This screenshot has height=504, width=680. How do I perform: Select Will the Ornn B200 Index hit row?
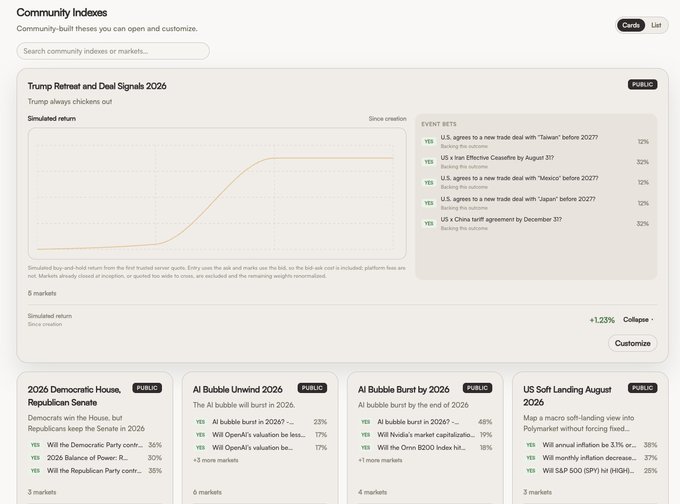point(425,448)
